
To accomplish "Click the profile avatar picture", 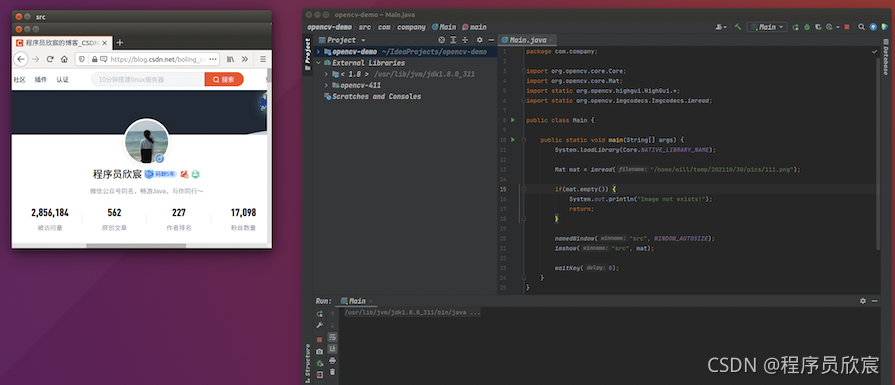I will click(146, 141).
